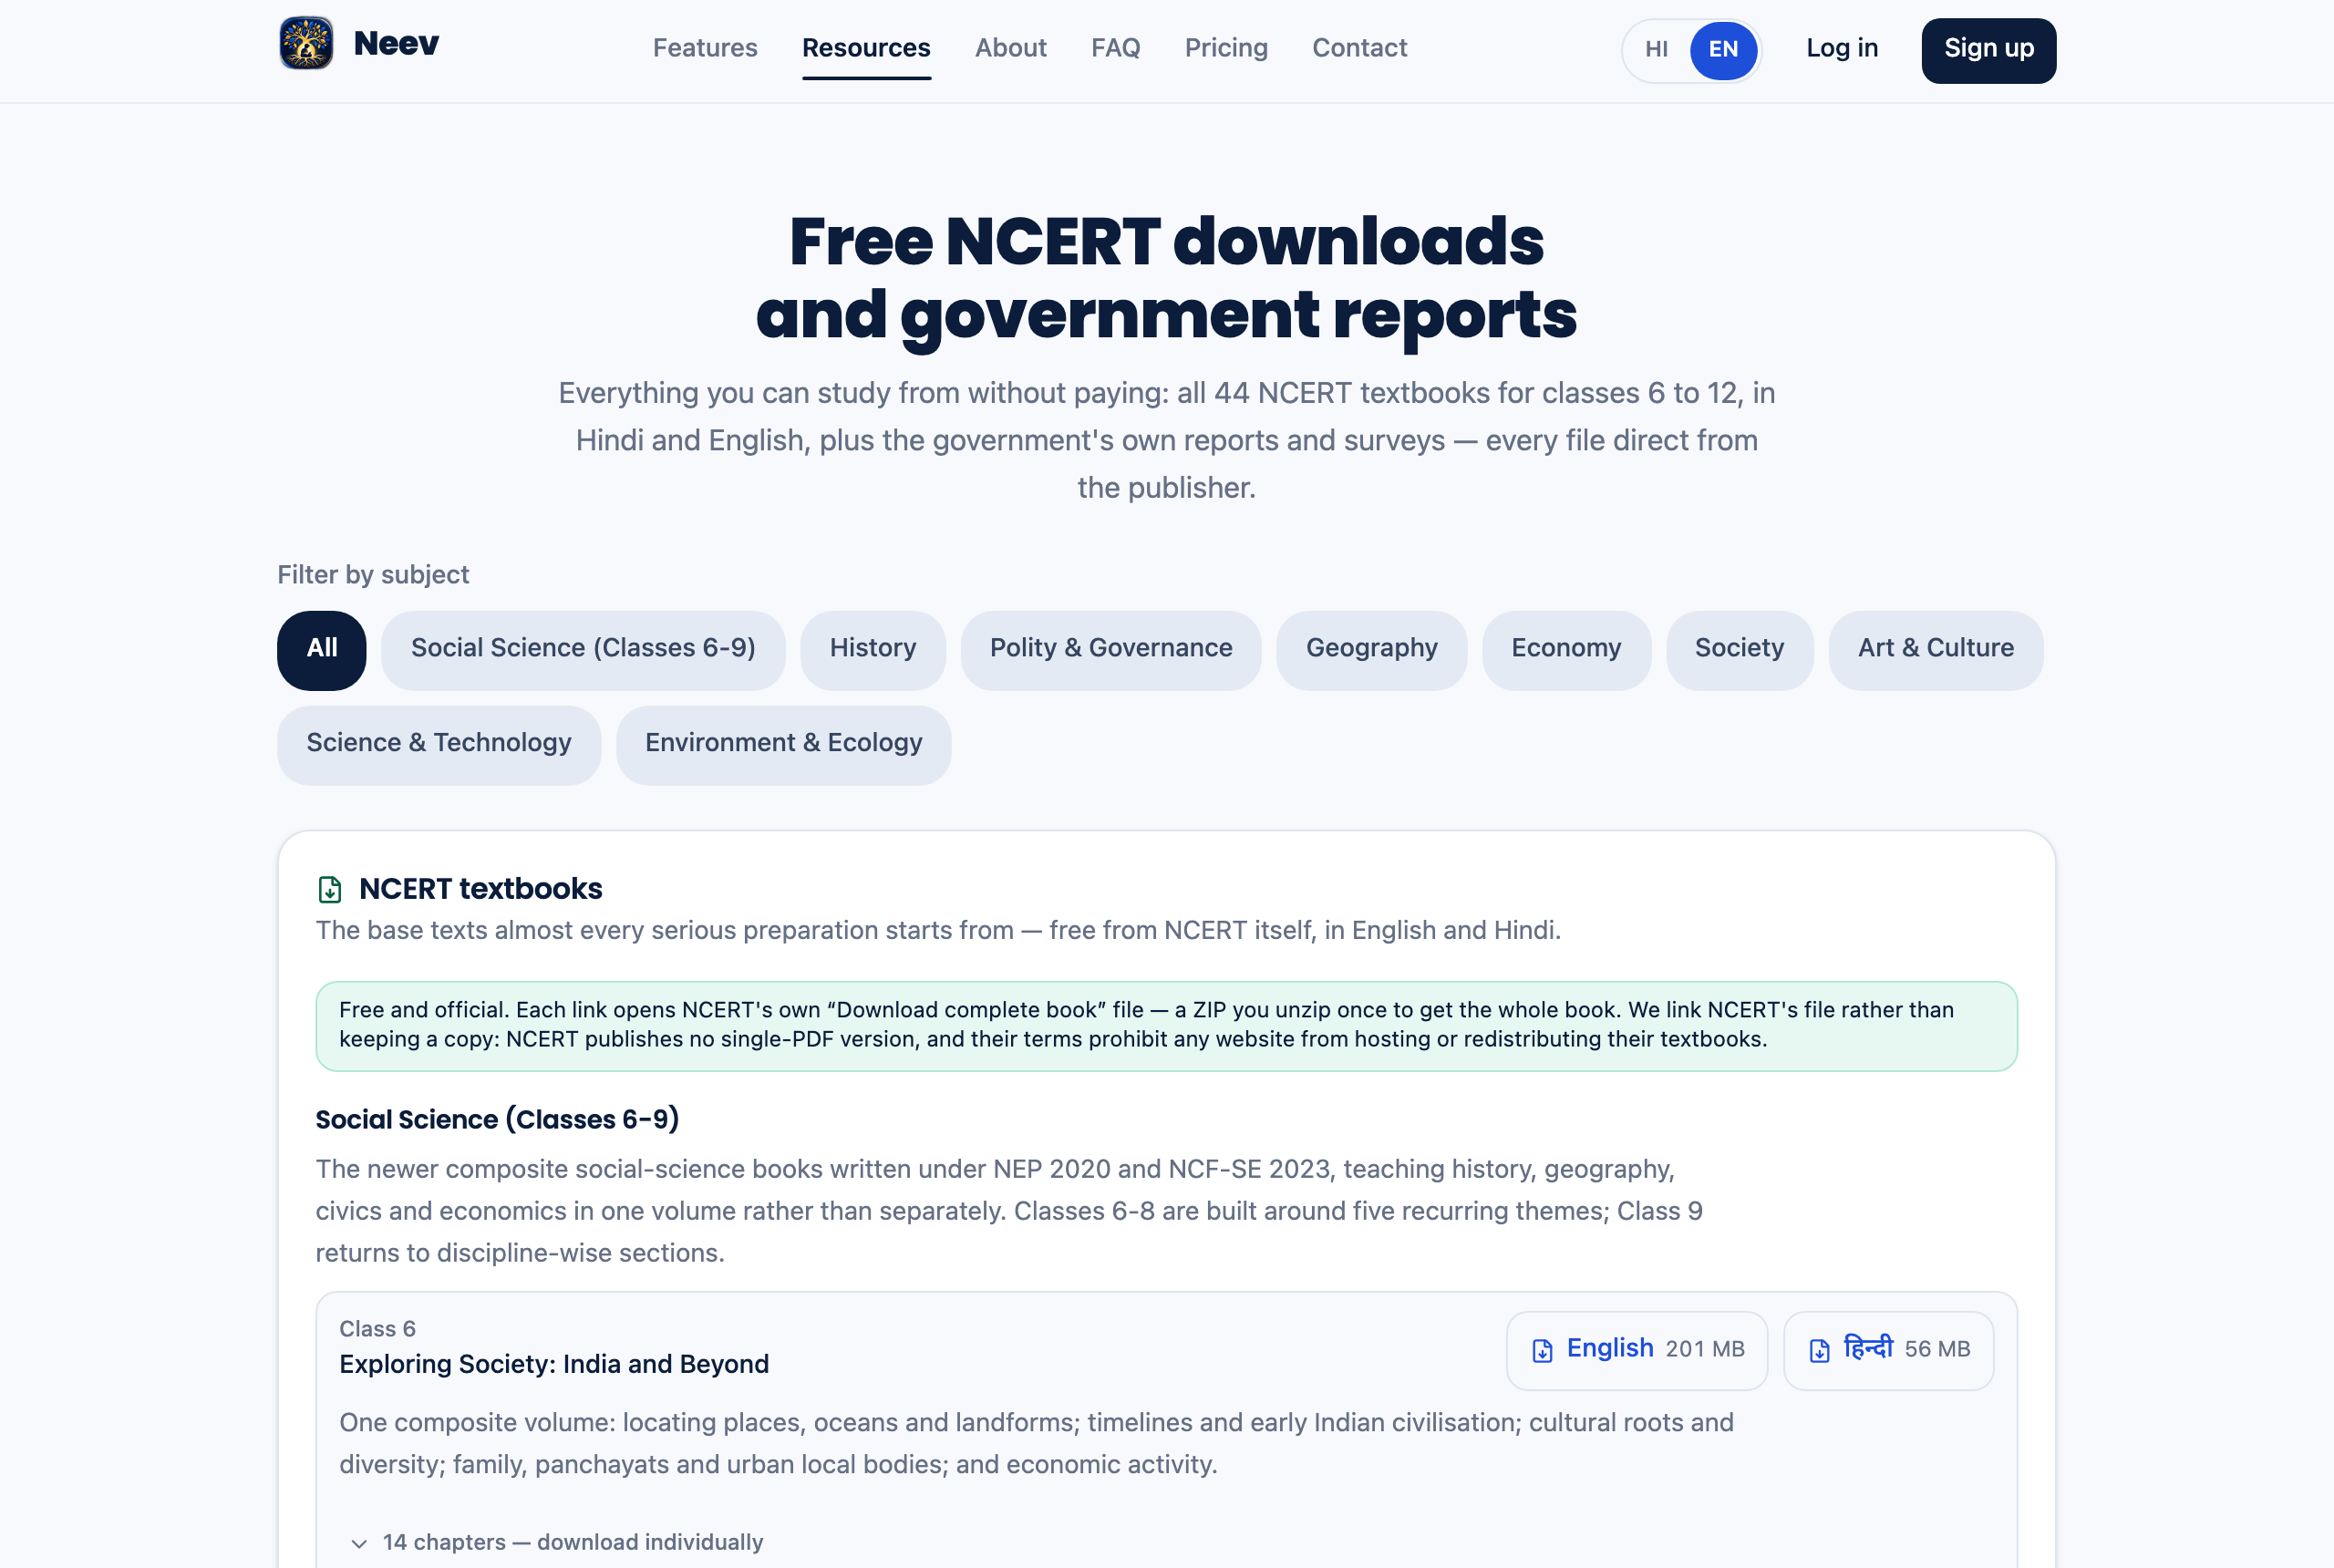Filter by Polity & Governance
Viewport: 2334px width, 1568px height.
click(1111, 650)
